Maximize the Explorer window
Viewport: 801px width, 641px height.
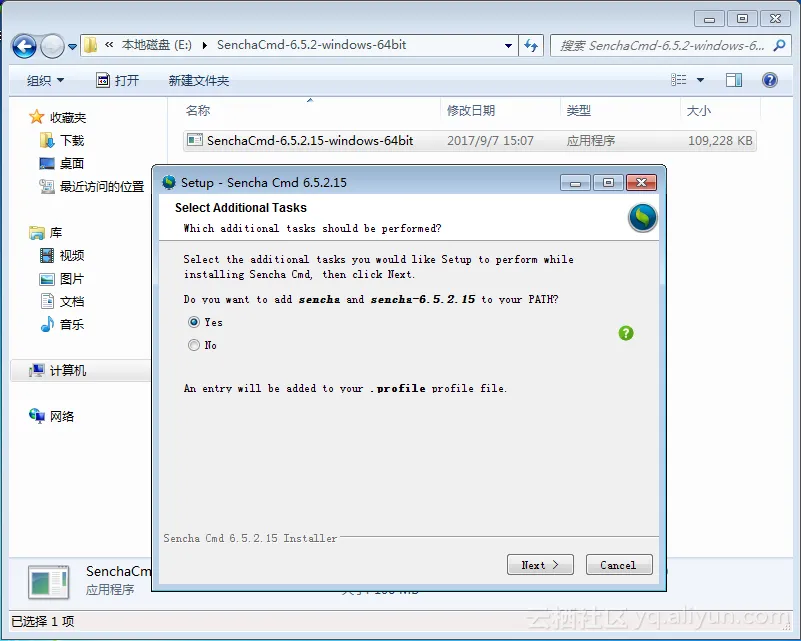pyautogui.click(x=742, y=19)
